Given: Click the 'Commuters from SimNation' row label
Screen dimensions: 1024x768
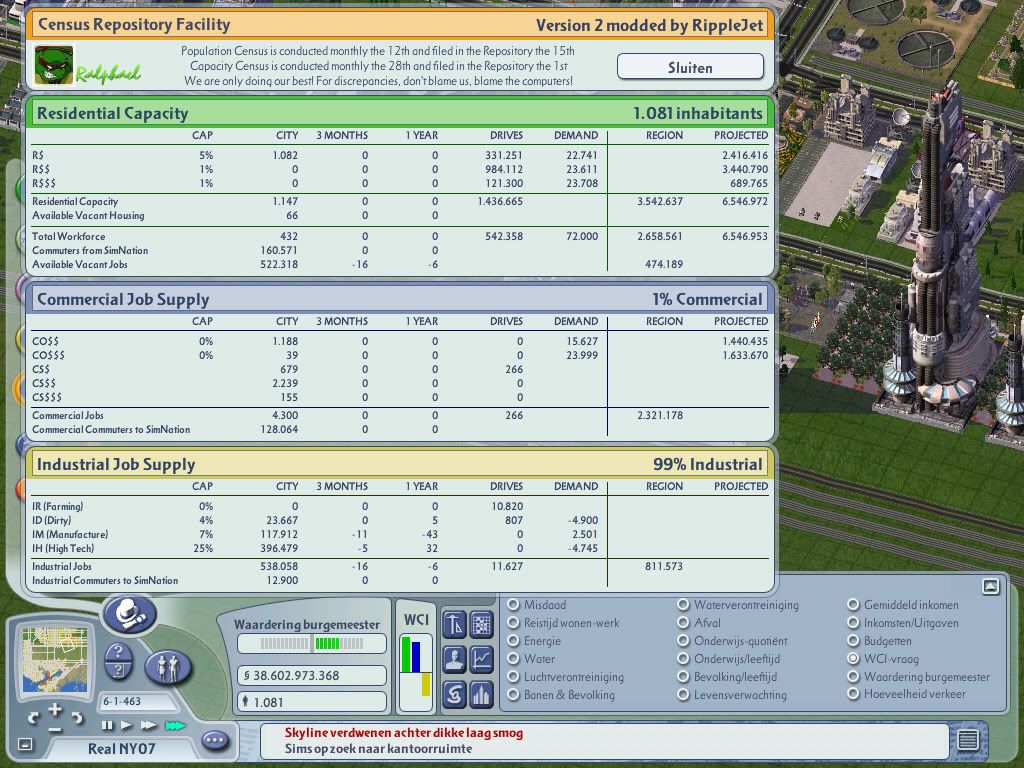Looking at the screenshot, I should point(90,250).
